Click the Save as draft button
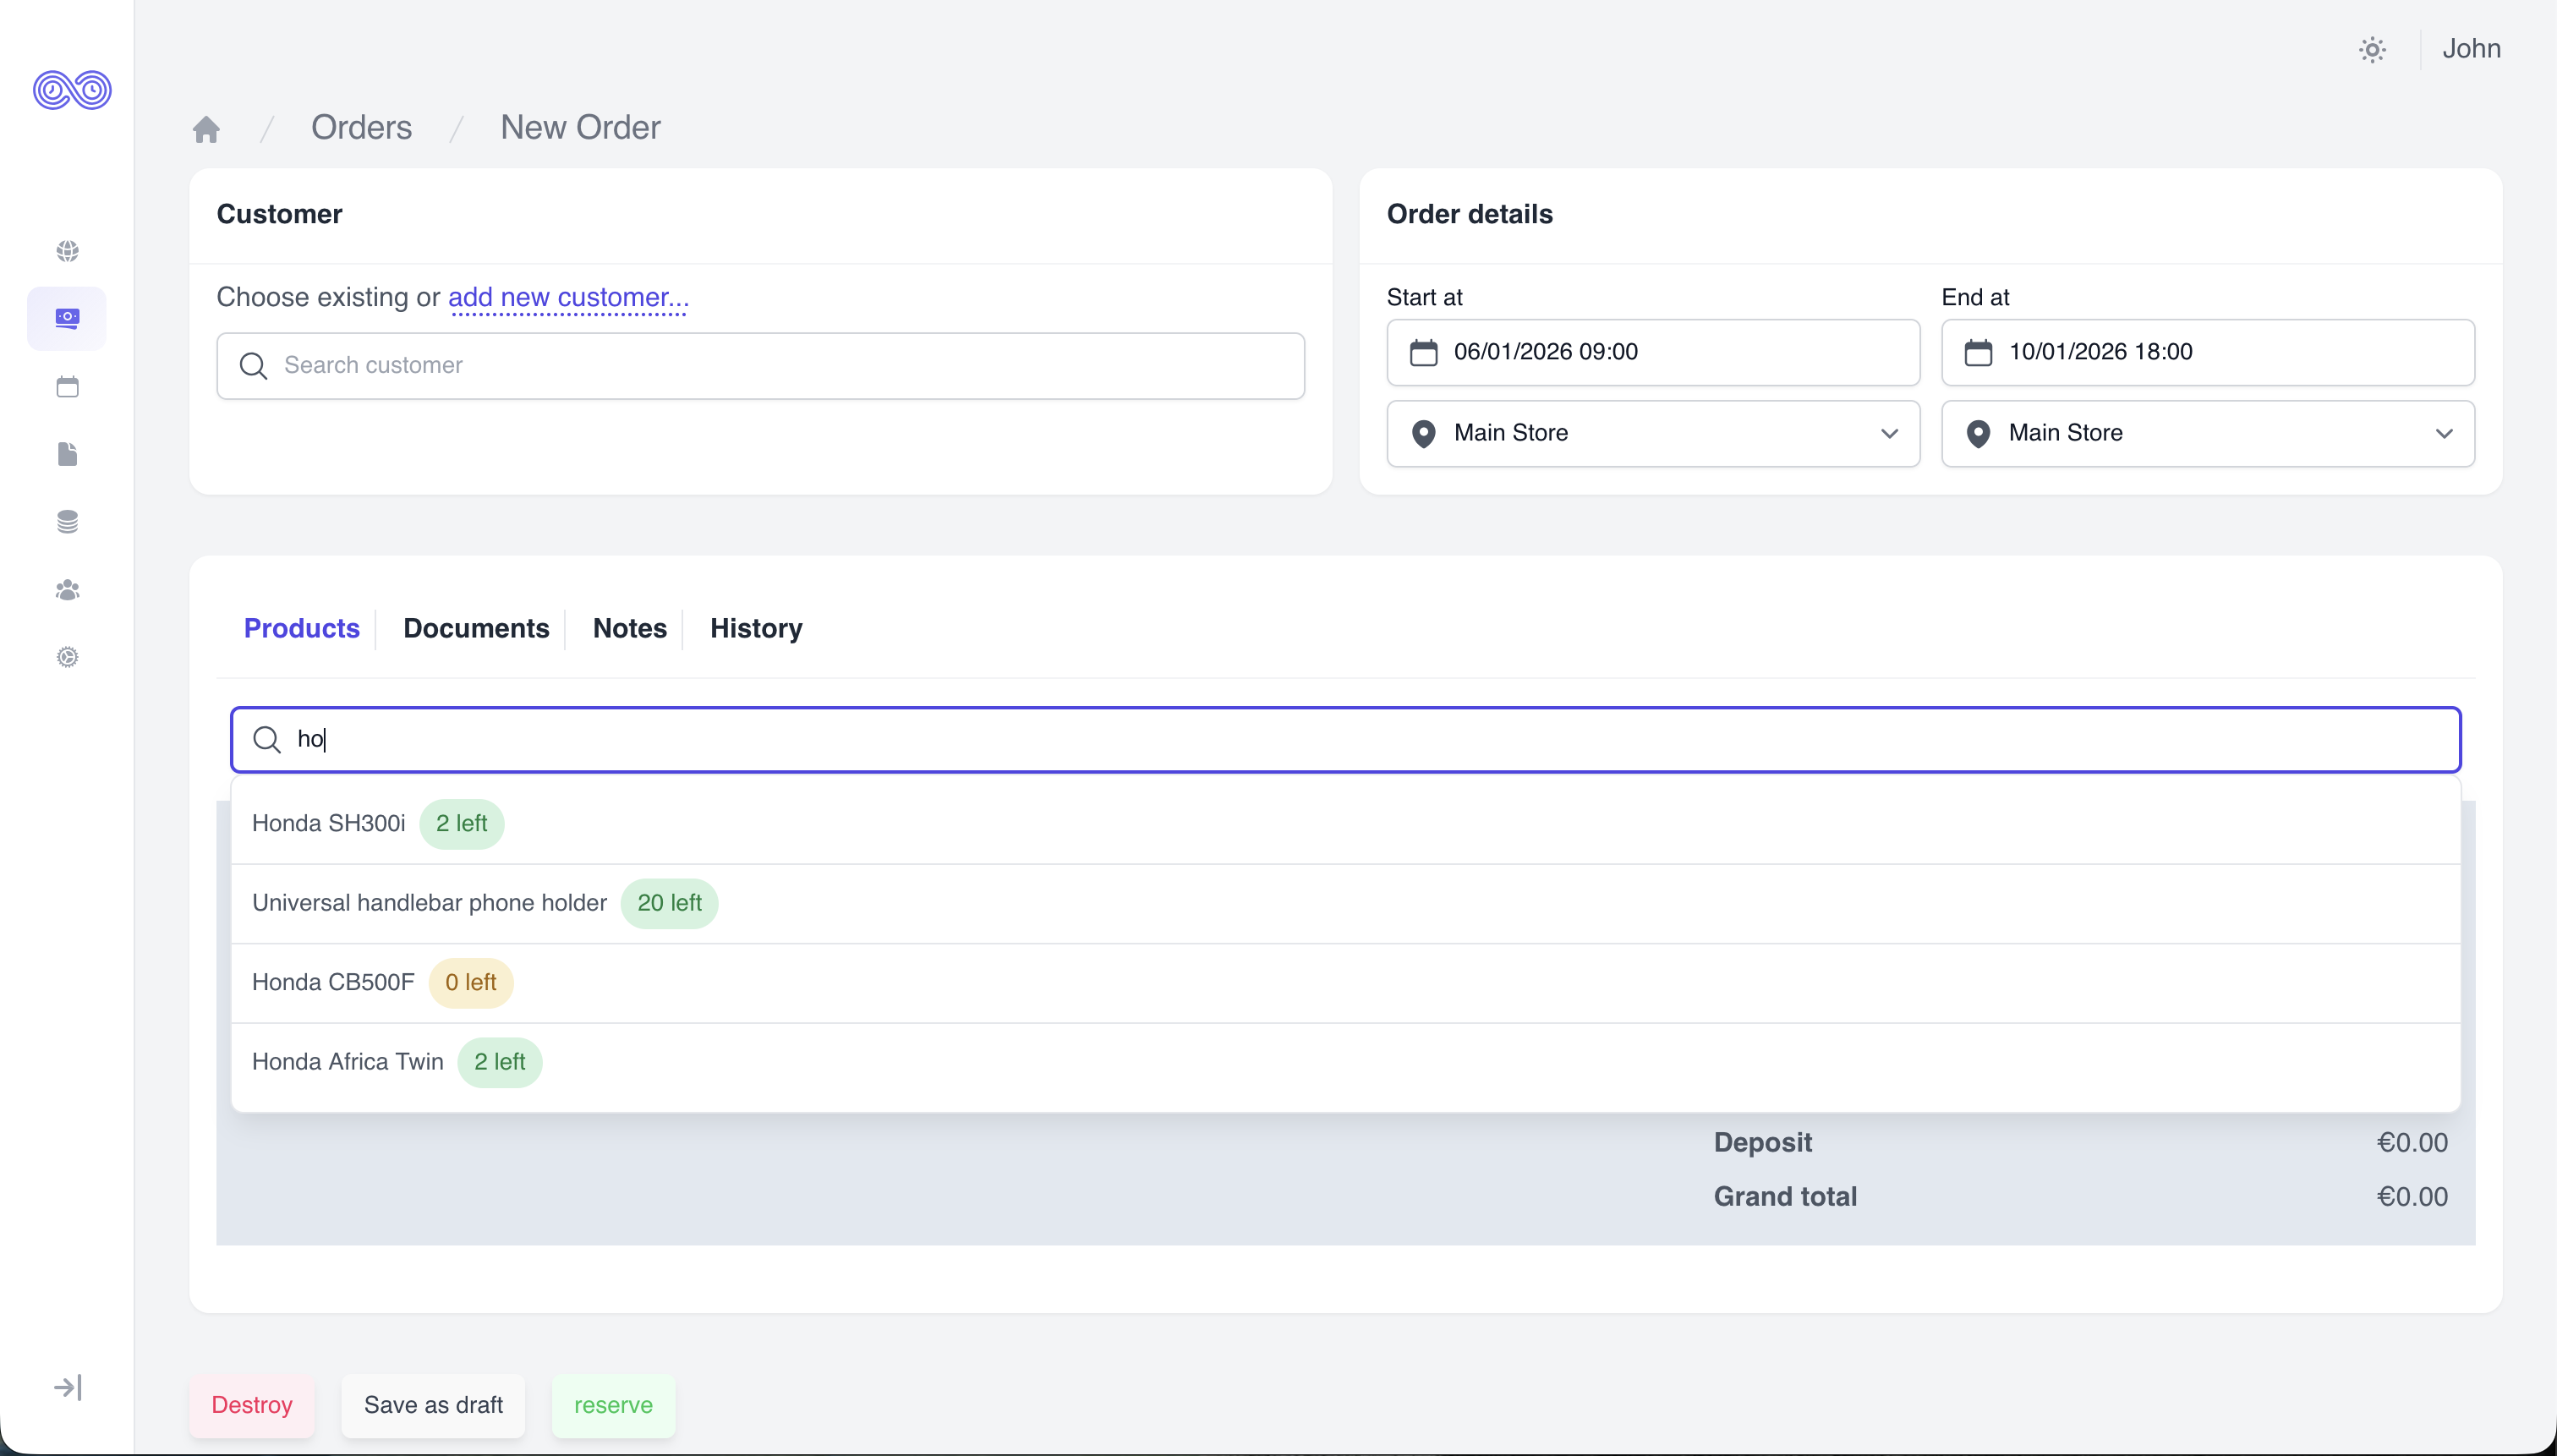2557x1456 pixels. pos(433,1405)
